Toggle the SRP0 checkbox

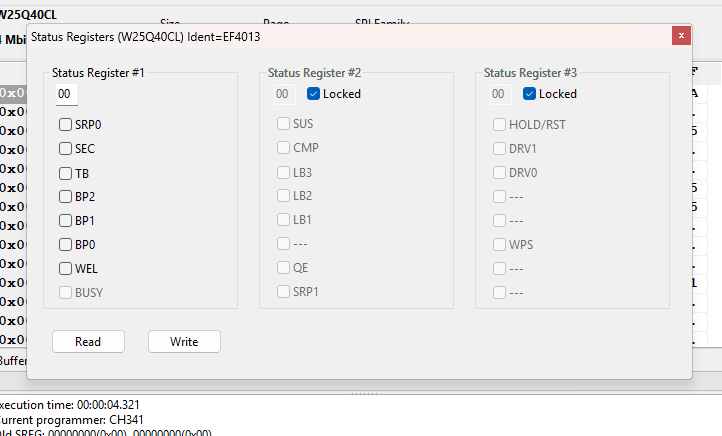65,124
